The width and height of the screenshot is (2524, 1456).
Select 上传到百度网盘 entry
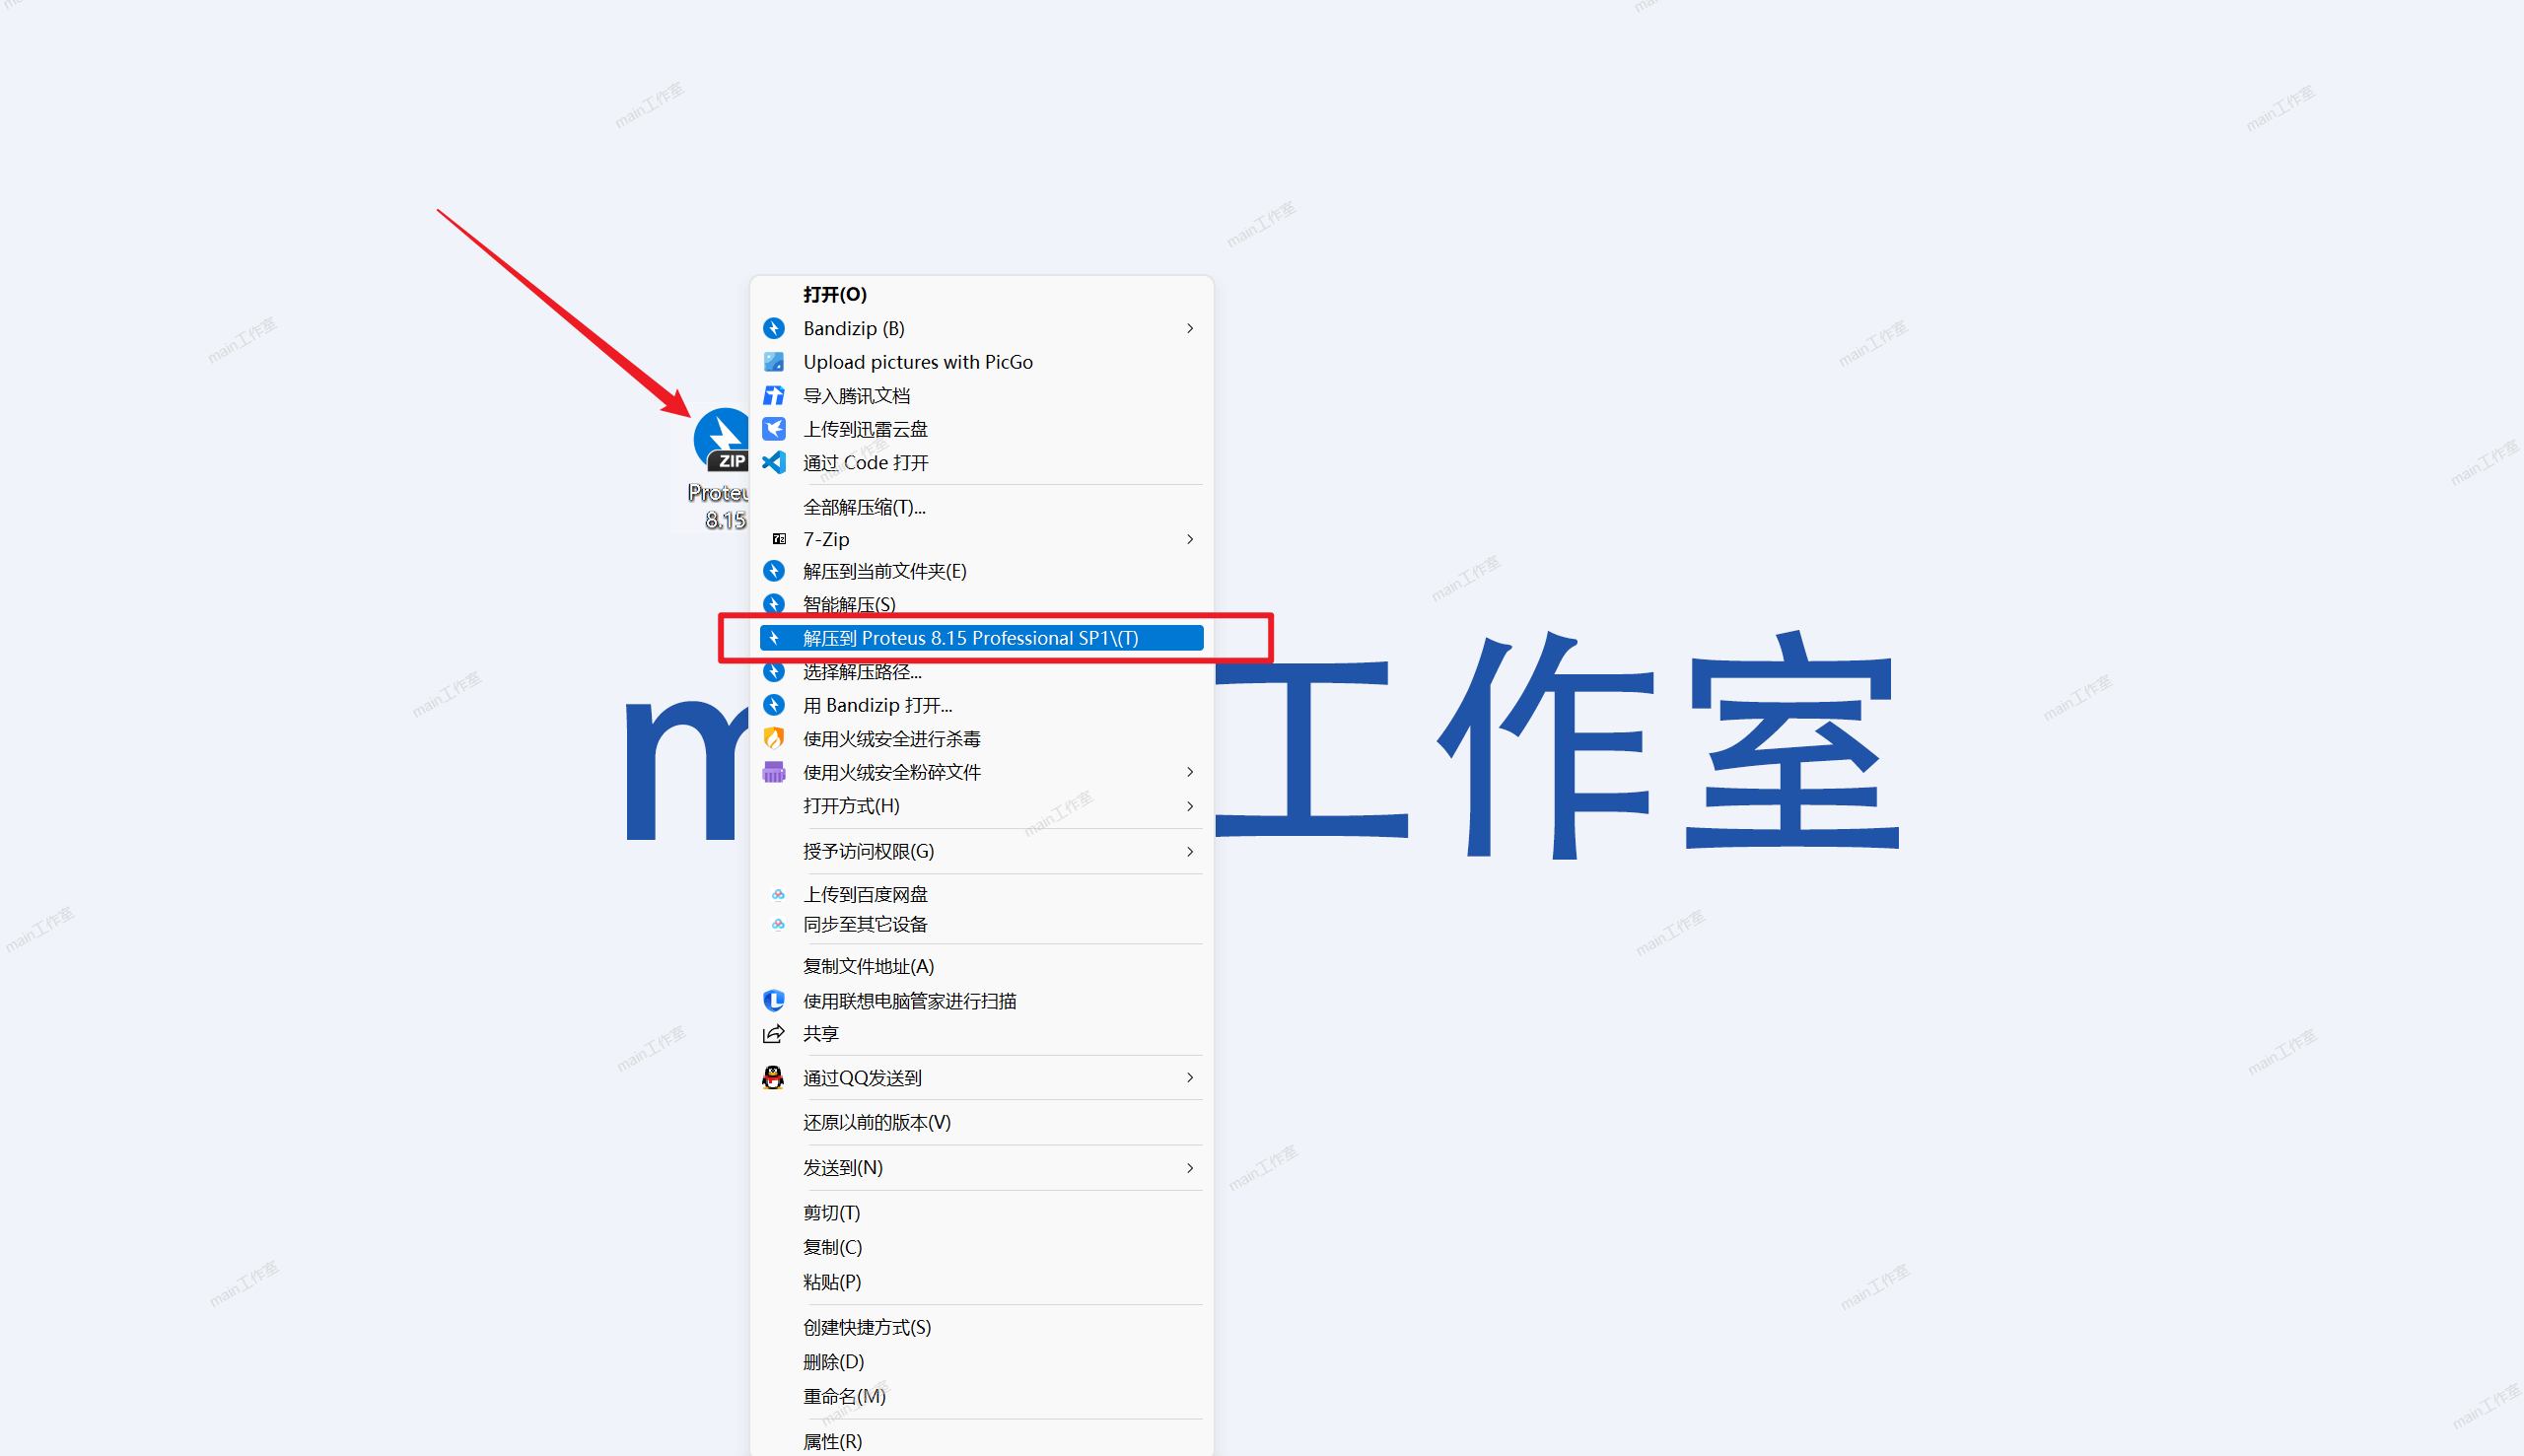[981, 894]
